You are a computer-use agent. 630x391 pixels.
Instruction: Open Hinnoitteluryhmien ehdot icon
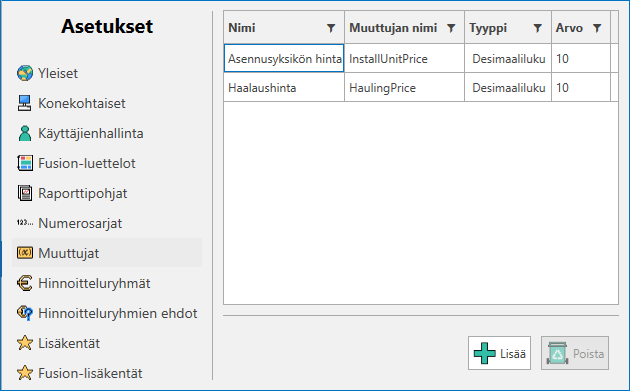point(25,313)
